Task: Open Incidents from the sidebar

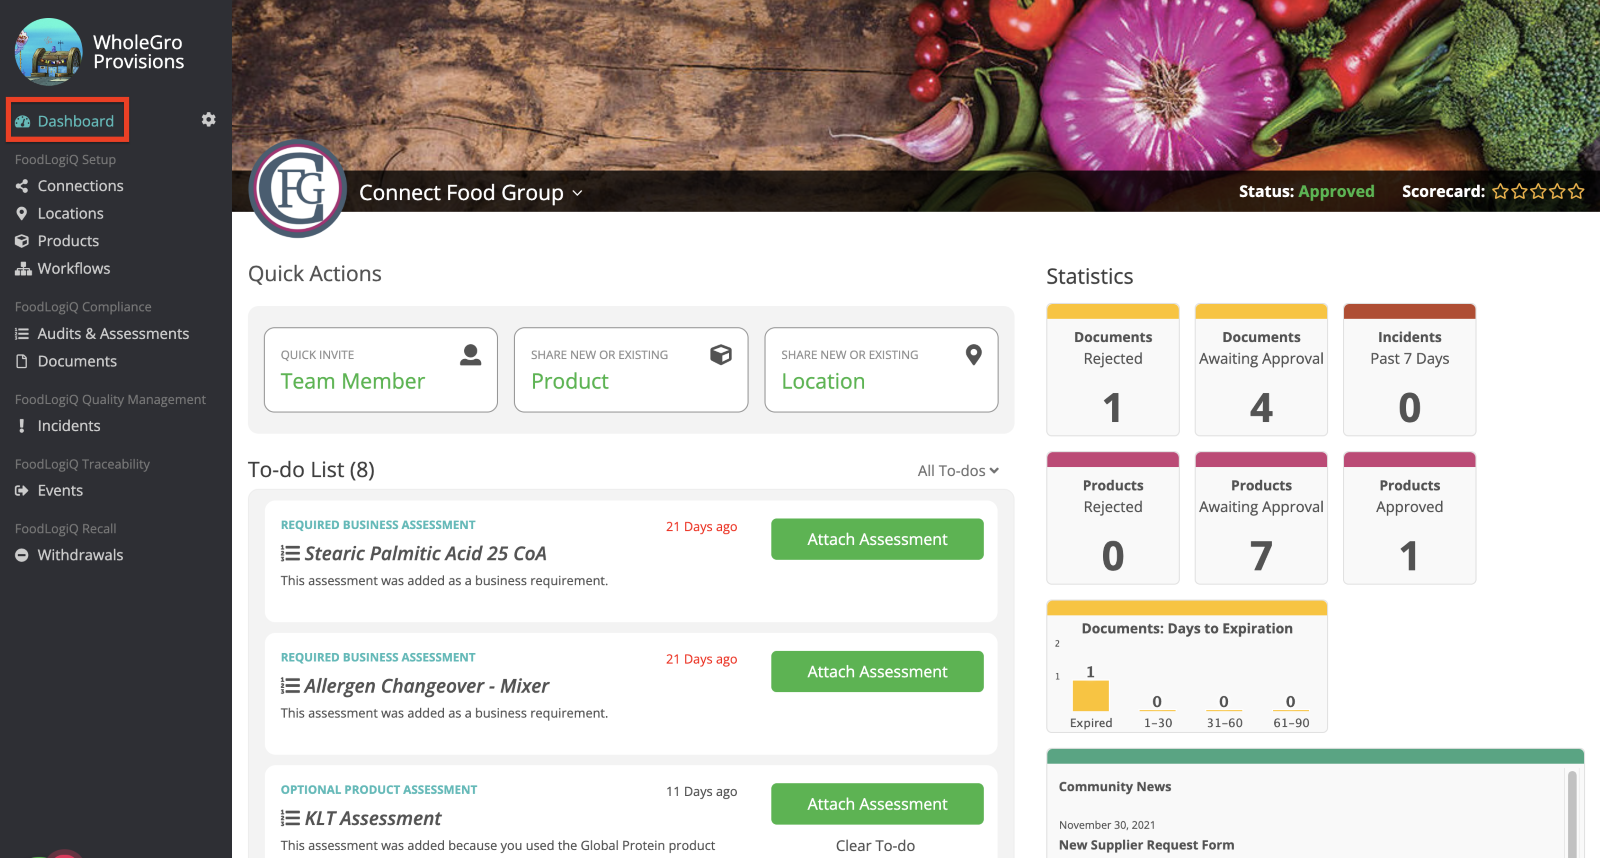Action: coord(69,426)
